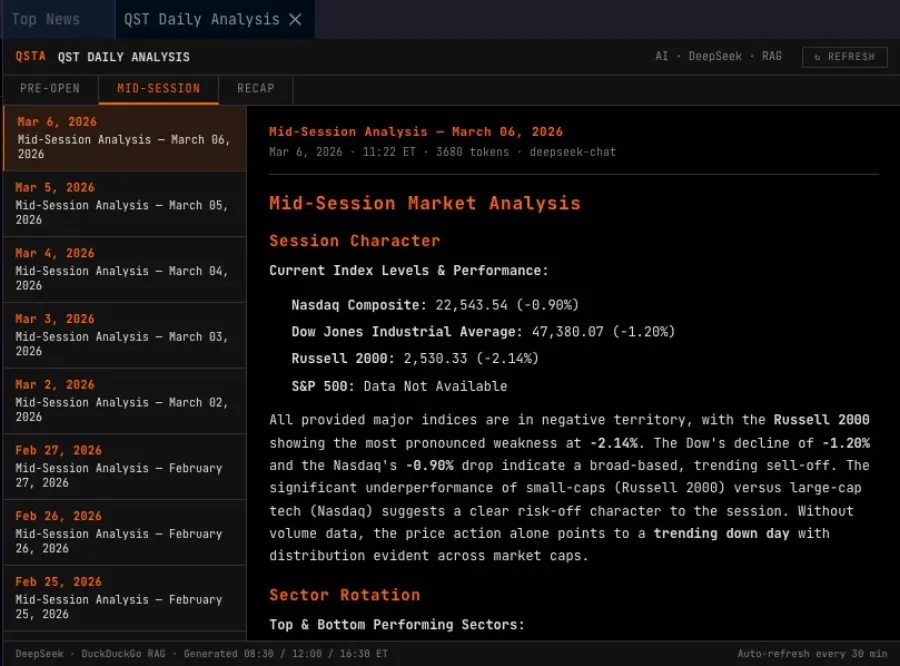Click the AI indicator in the header
The width and height of the screenshot is (900, 666).
tap(661, 57)
